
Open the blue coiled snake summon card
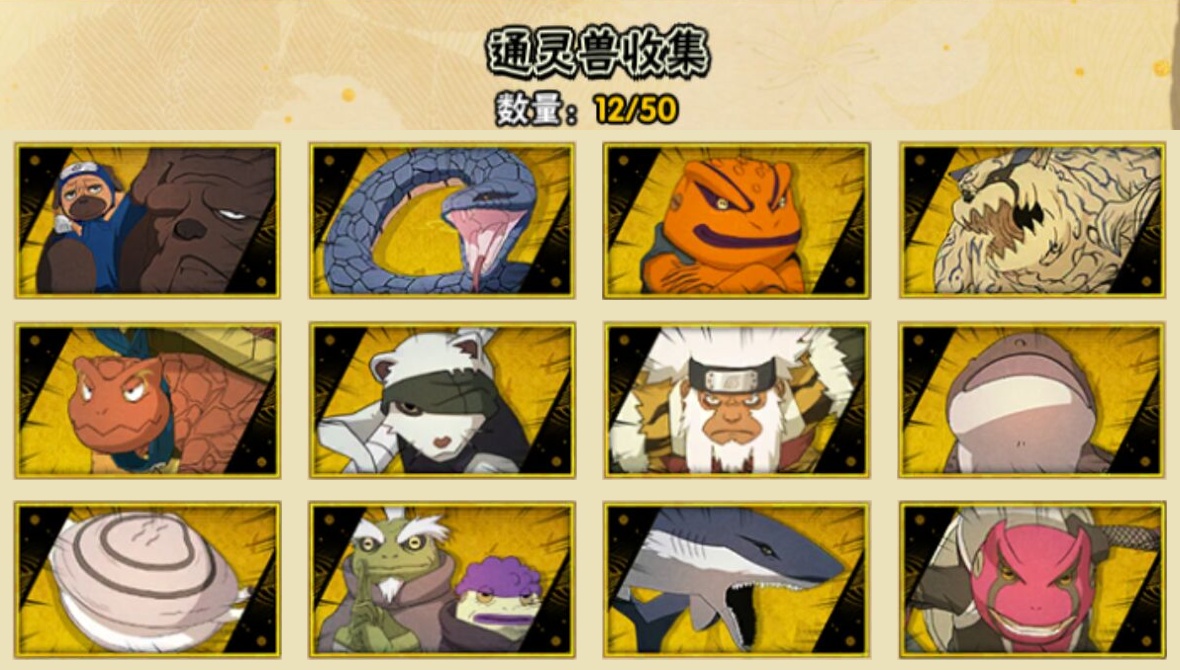pos(442,220)
